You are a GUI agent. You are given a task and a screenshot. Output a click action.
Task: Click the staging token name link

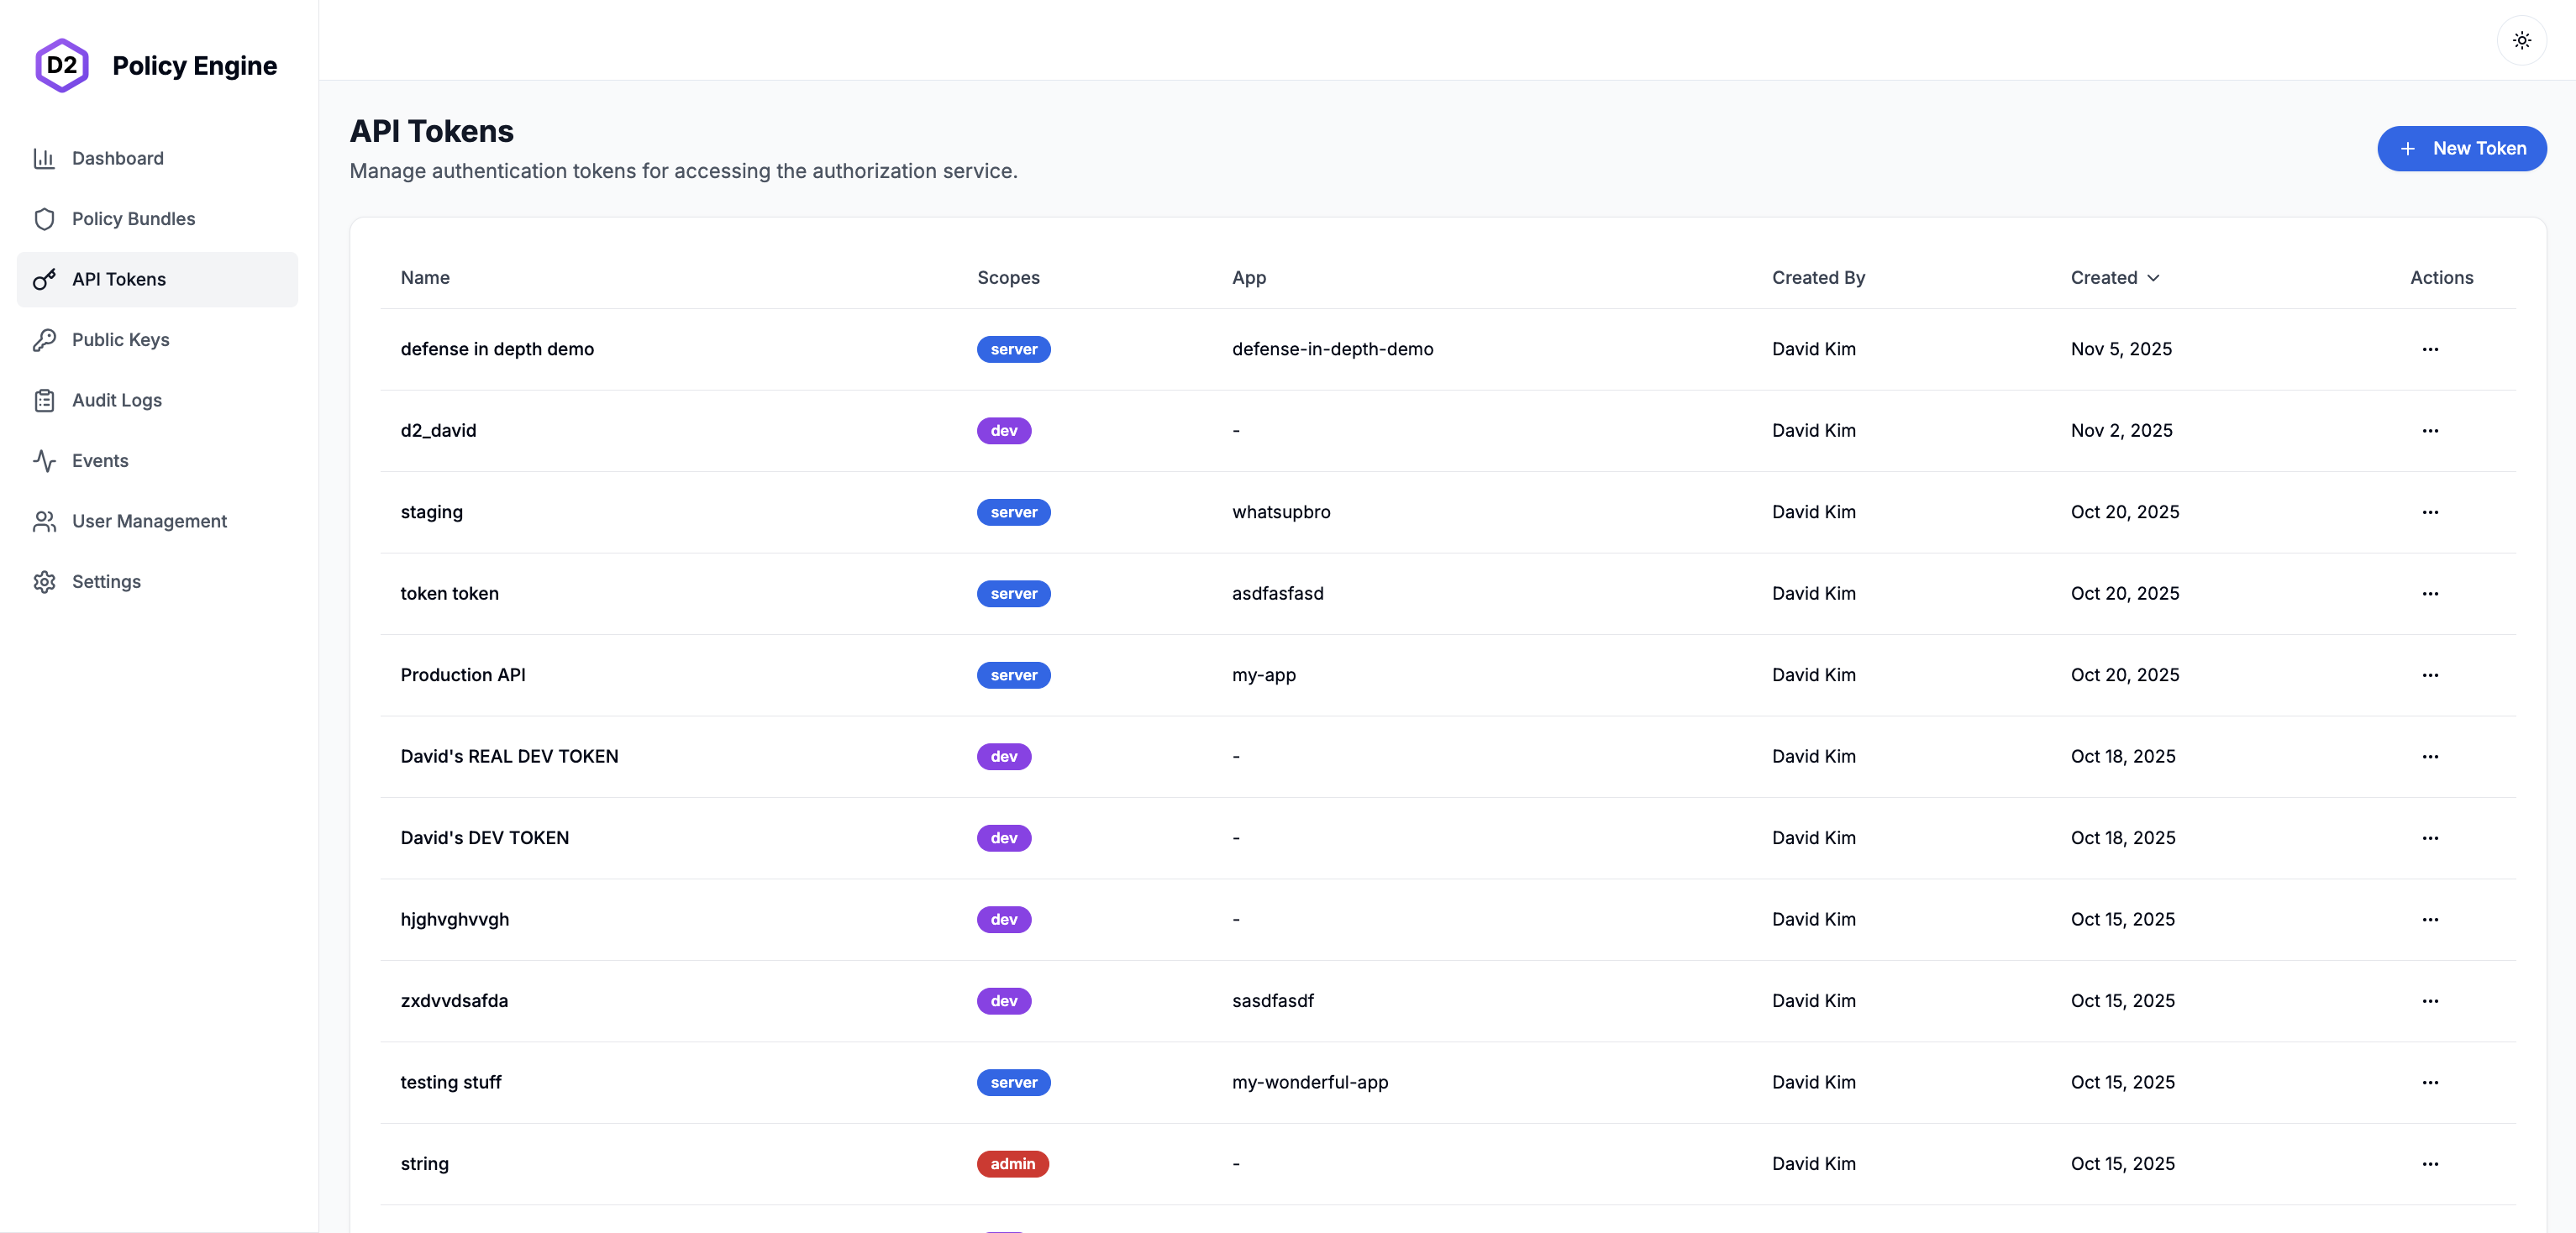point(431,512)
